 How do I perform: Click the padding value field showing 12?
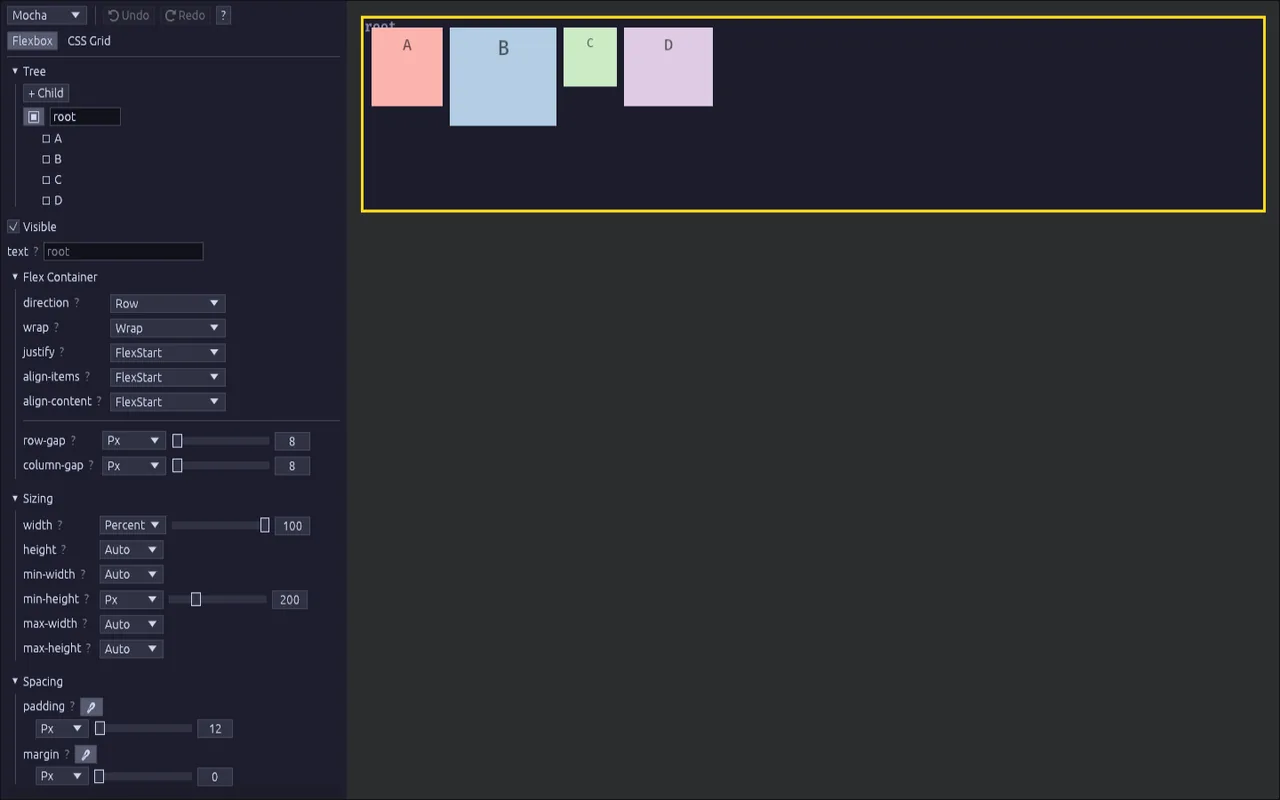point(215,729)
